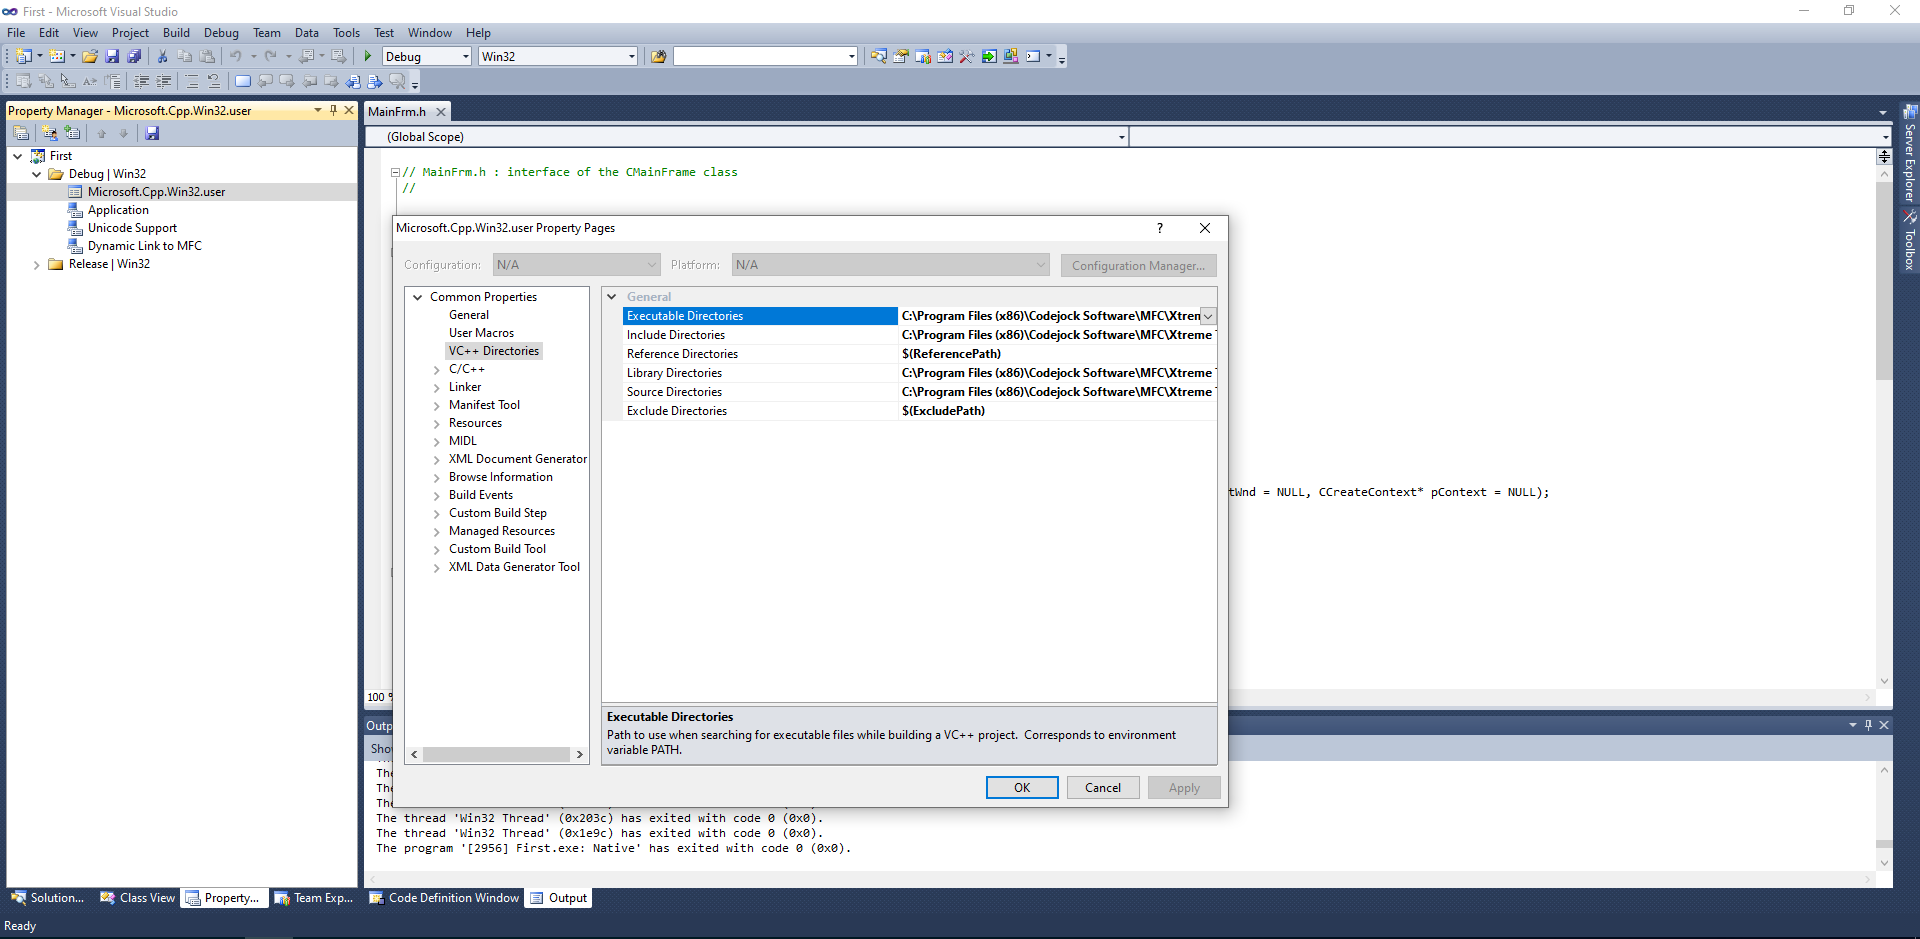This screenshot has width=1920, height=939.
Task: Click the dialog Help question mark button
Action: pyautogui.click(x=1160, y=228)
